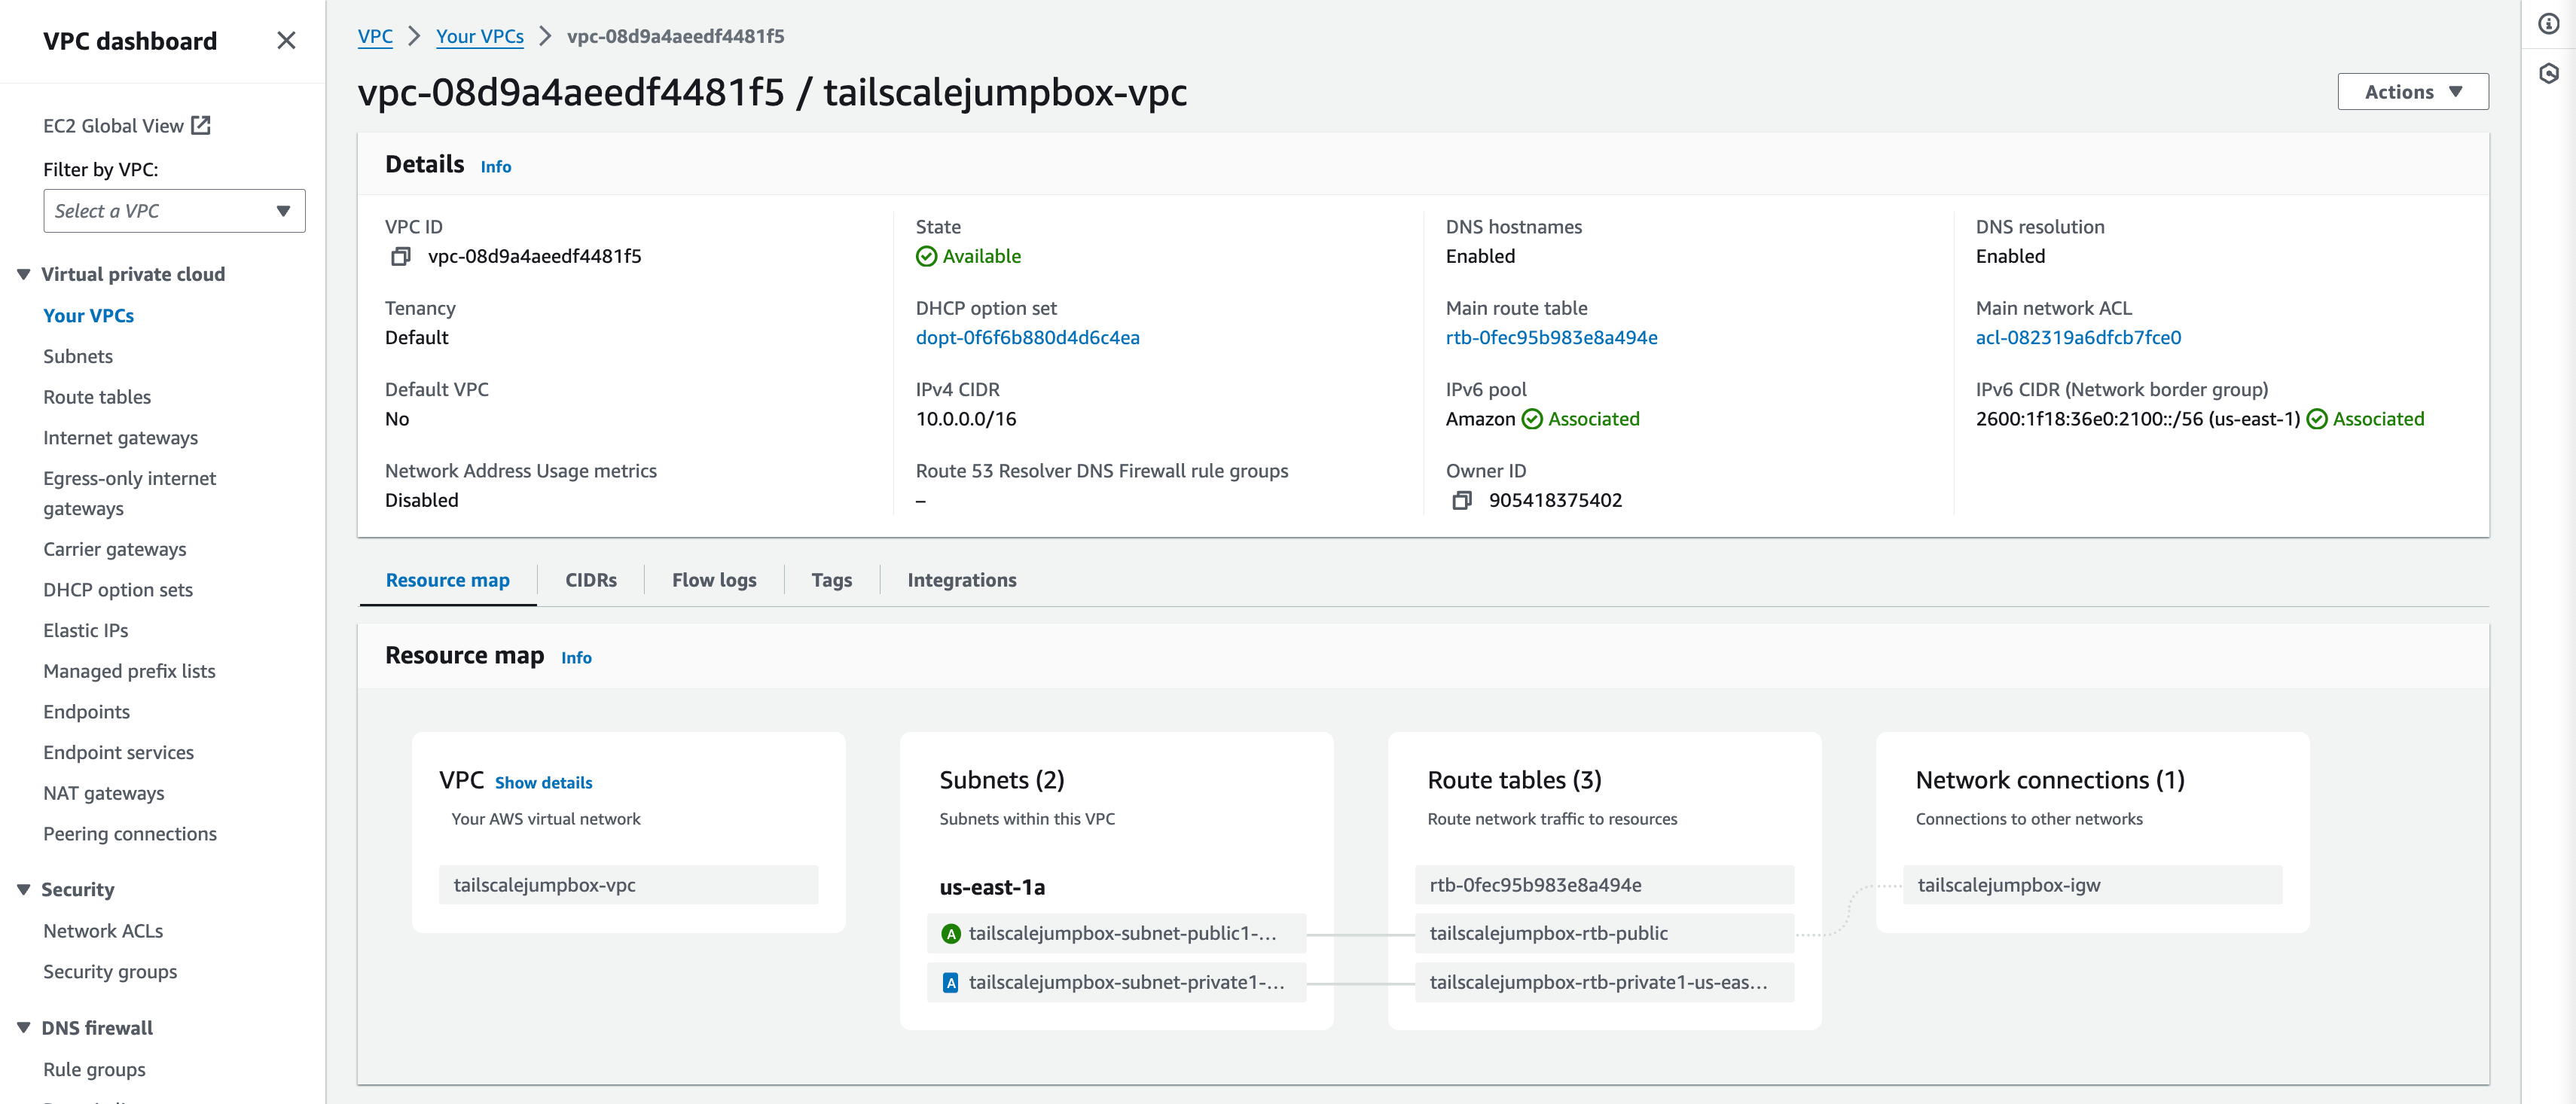Copy the VPC ID using the copy icon
Screen dimensions: 2576x1104
click(x=401, y=256)
